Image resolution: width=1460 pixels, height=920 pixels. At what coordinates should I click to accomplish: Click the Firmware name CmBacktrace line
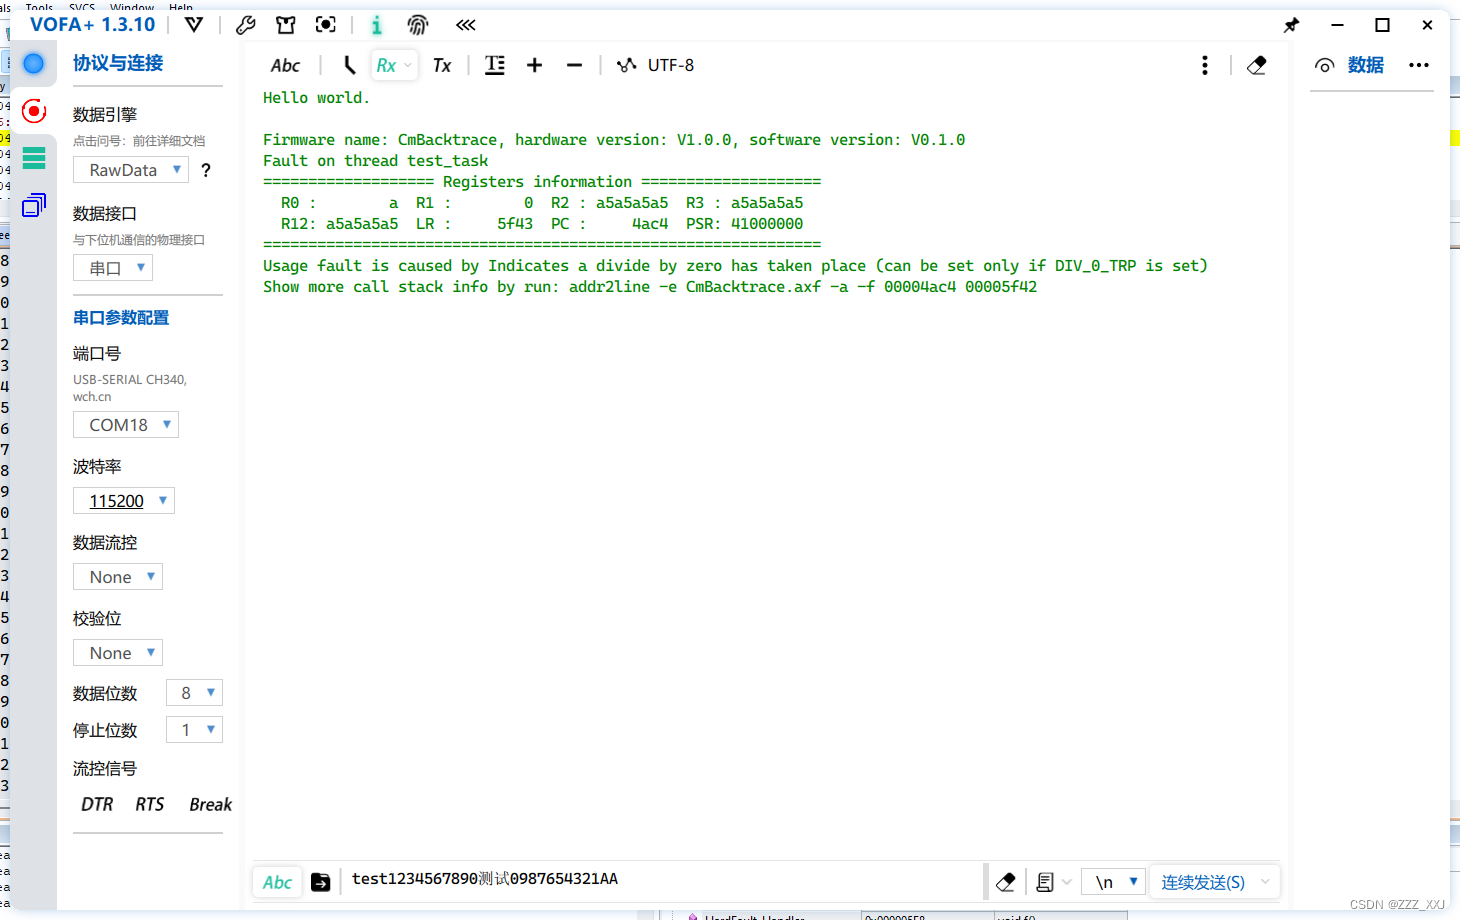614,140
